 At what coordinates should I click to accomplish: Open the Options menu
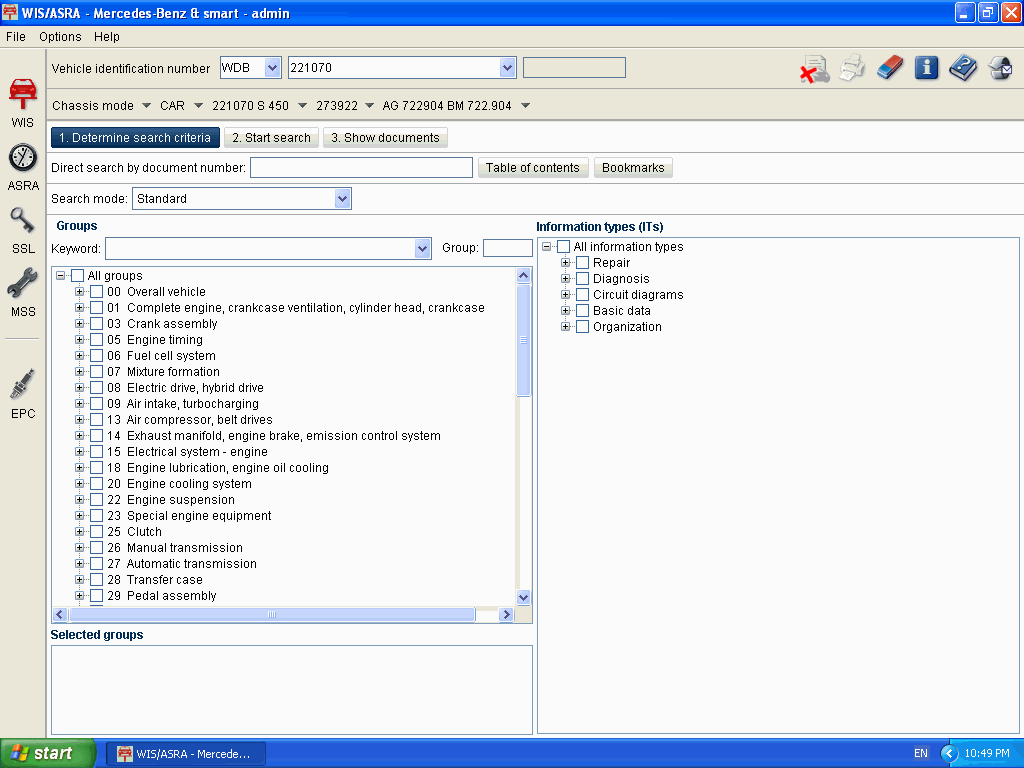pyautogui.click(x=60, y=37)
